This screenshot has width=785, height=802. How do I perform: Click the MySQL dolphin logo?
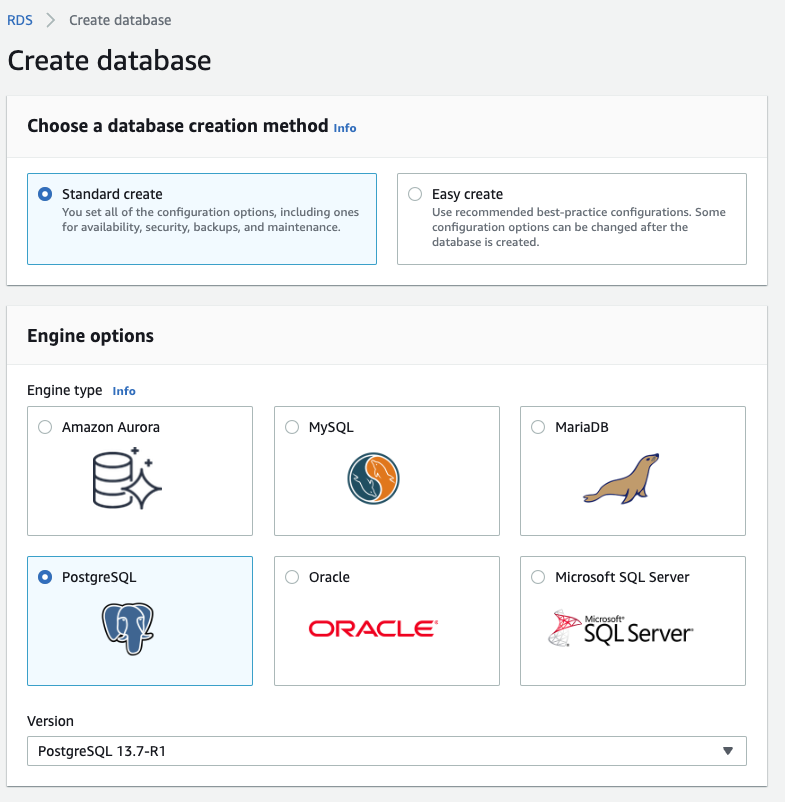pyautogui.click(x=373, y=478)
